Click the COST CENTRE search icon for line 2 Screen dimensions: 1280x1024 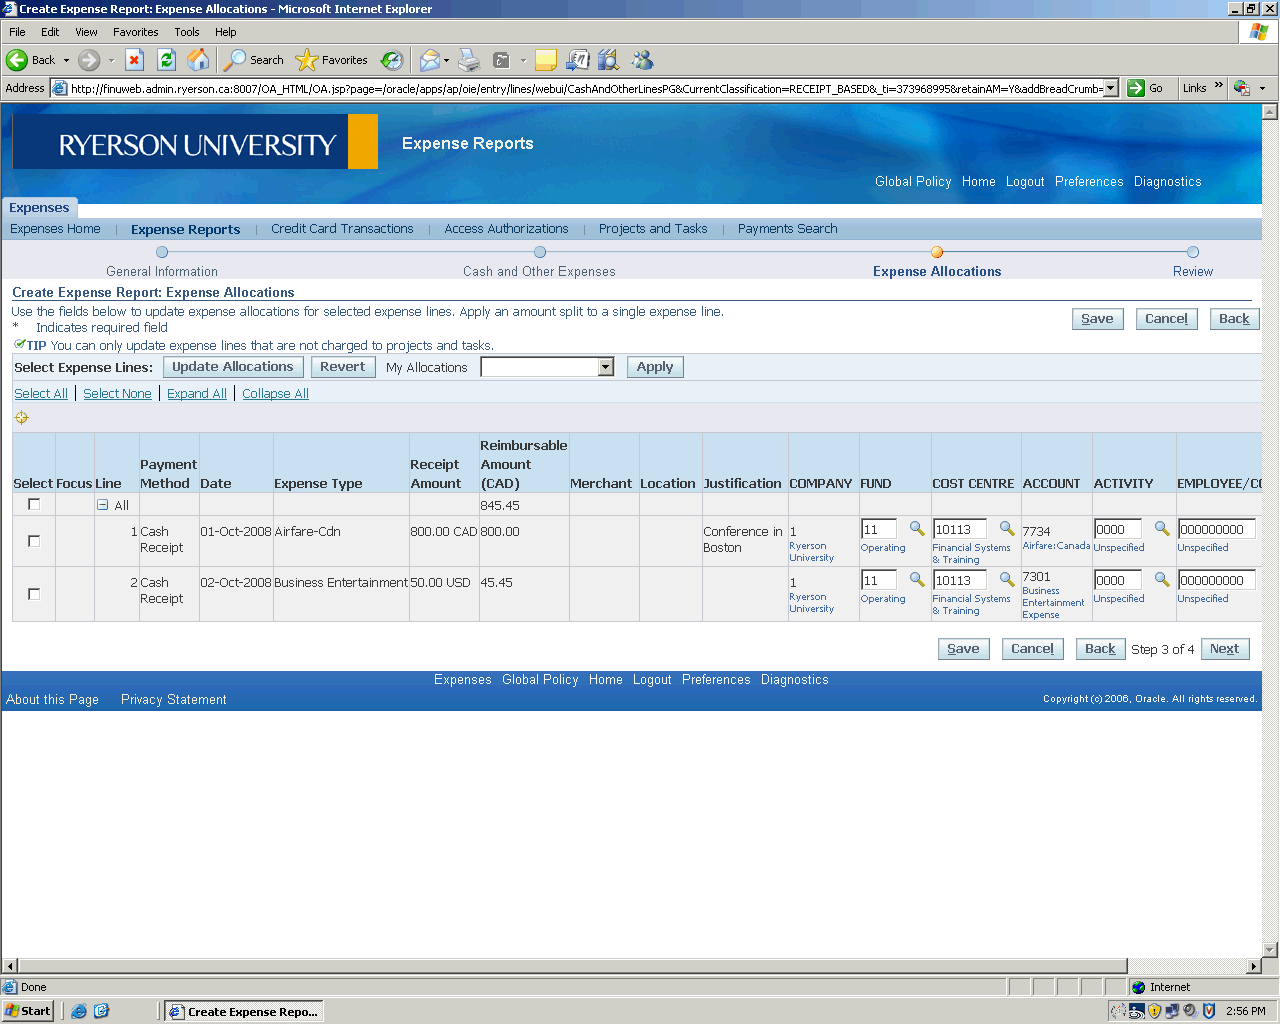1006,580
